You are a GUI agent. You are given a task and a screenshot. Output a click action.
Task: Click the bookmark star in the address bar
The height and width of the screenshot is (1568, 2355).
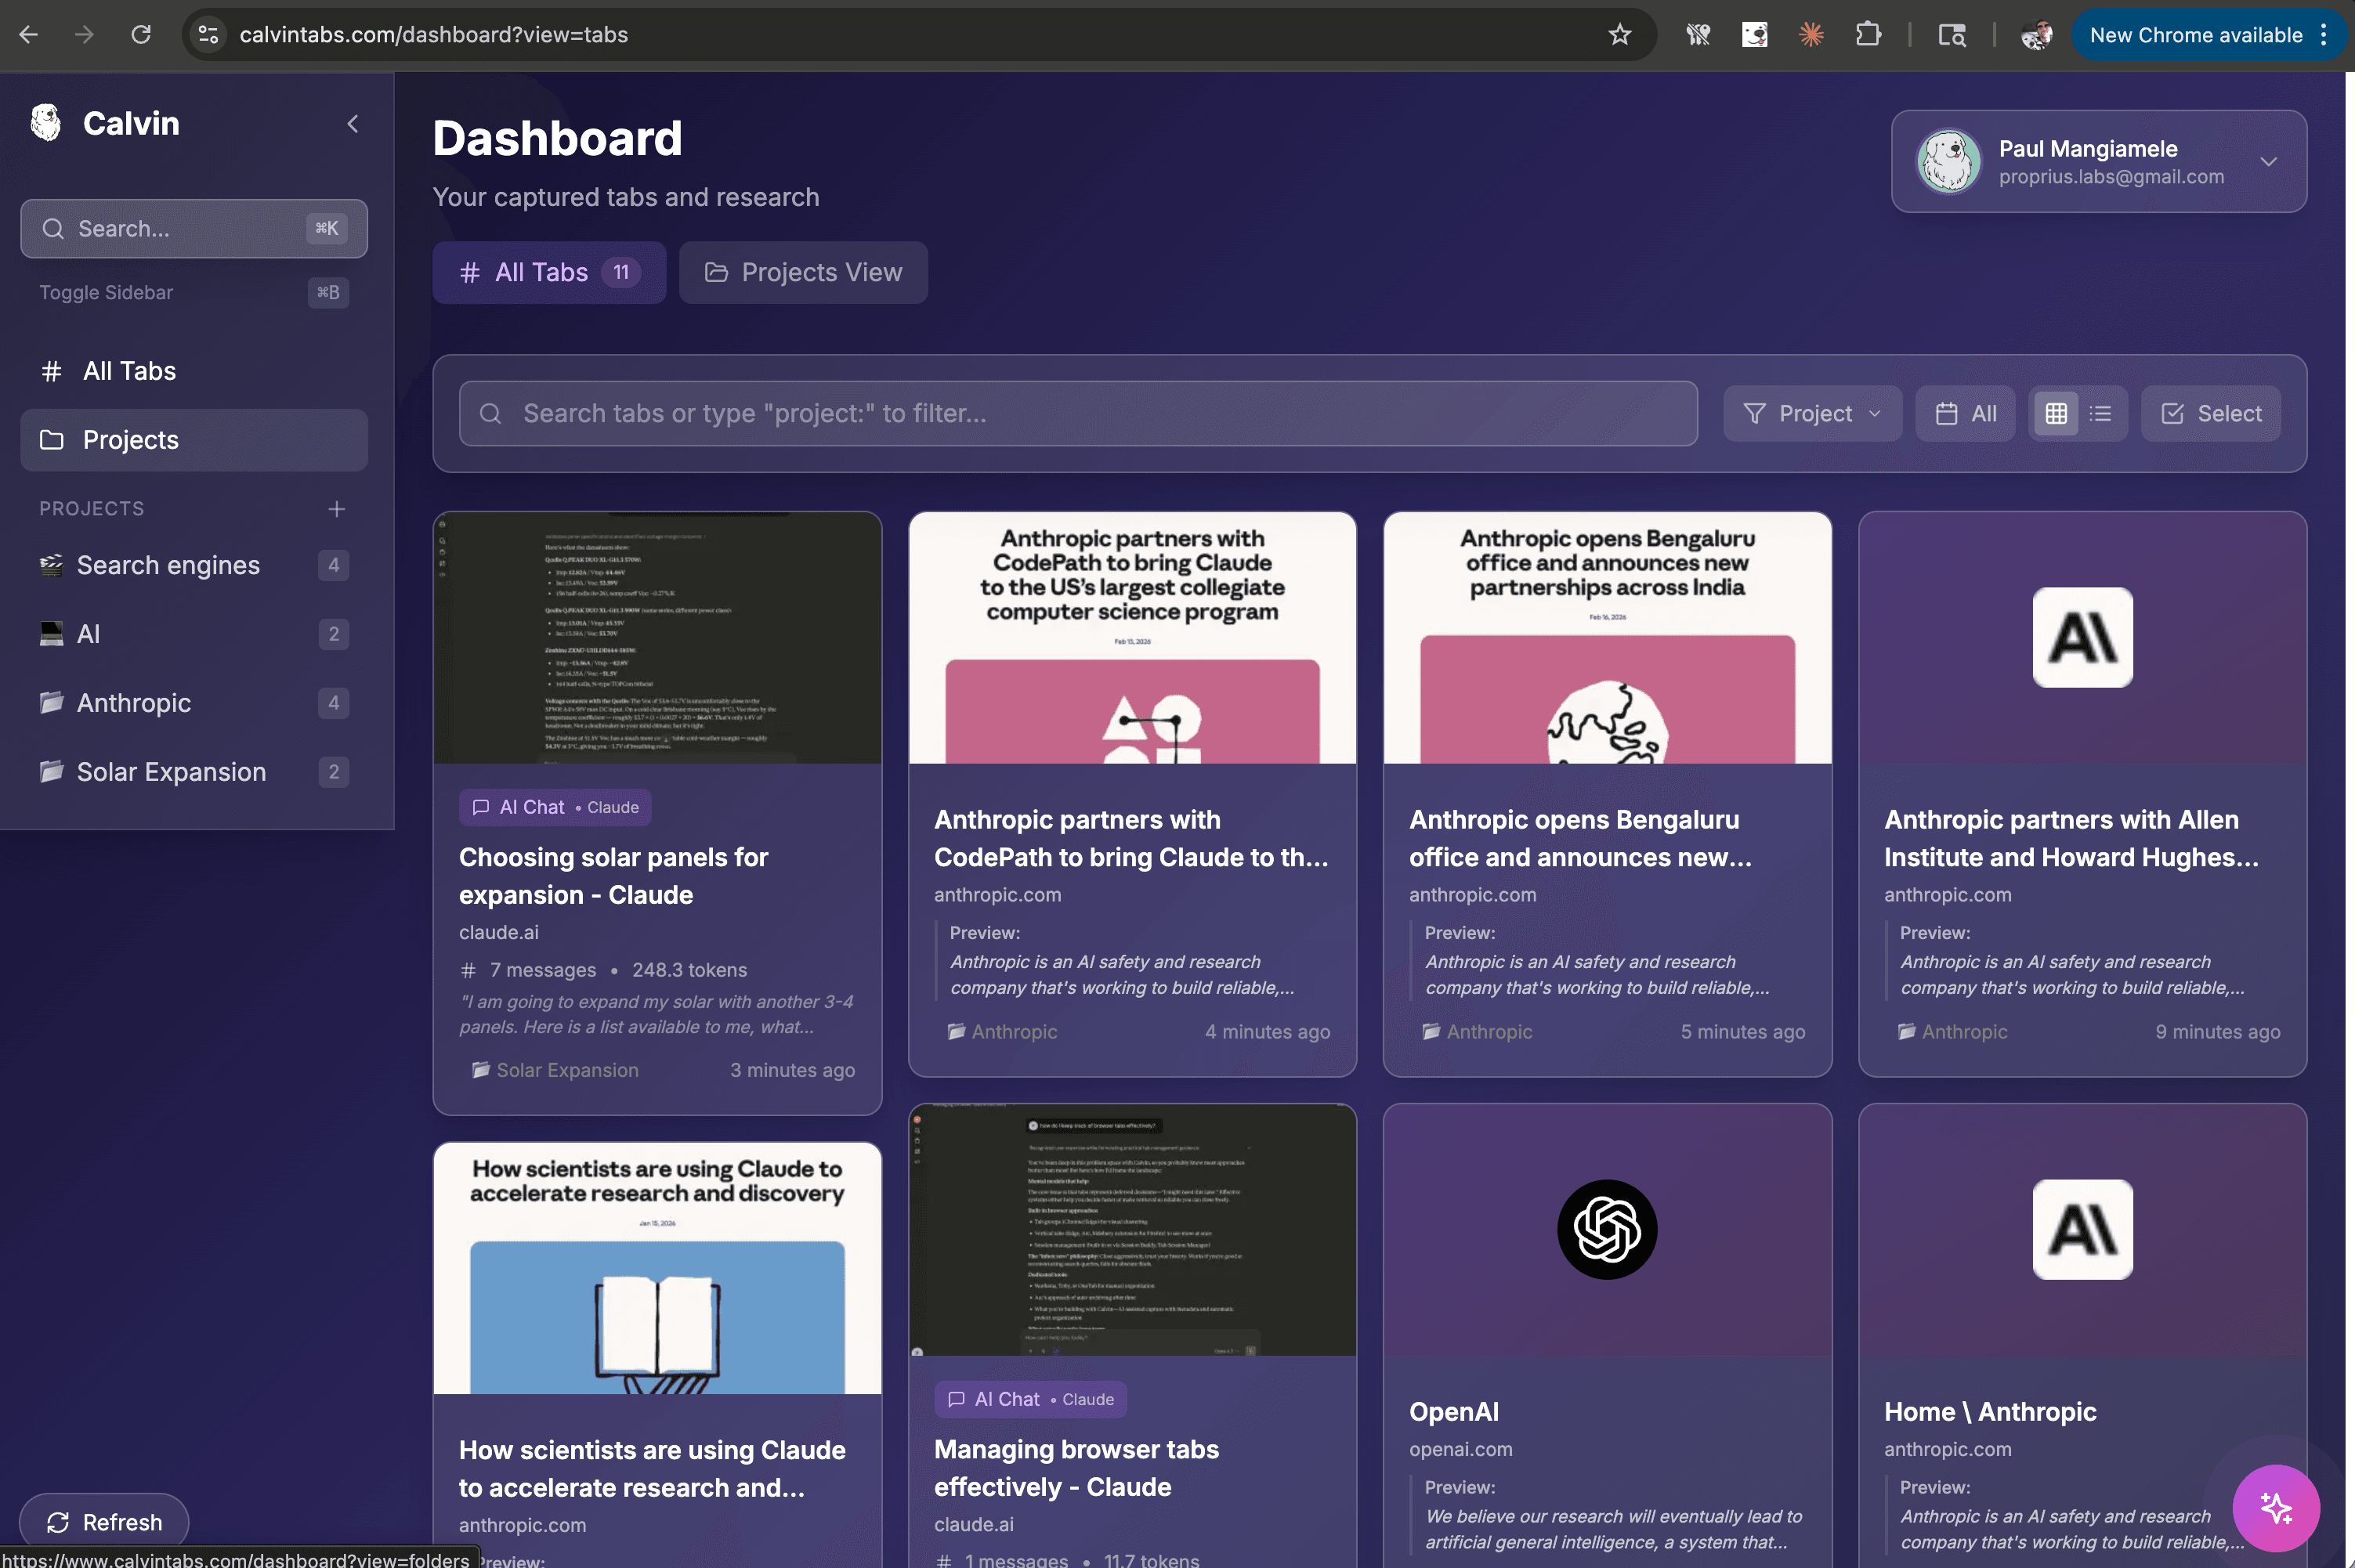pos(1620,34)
